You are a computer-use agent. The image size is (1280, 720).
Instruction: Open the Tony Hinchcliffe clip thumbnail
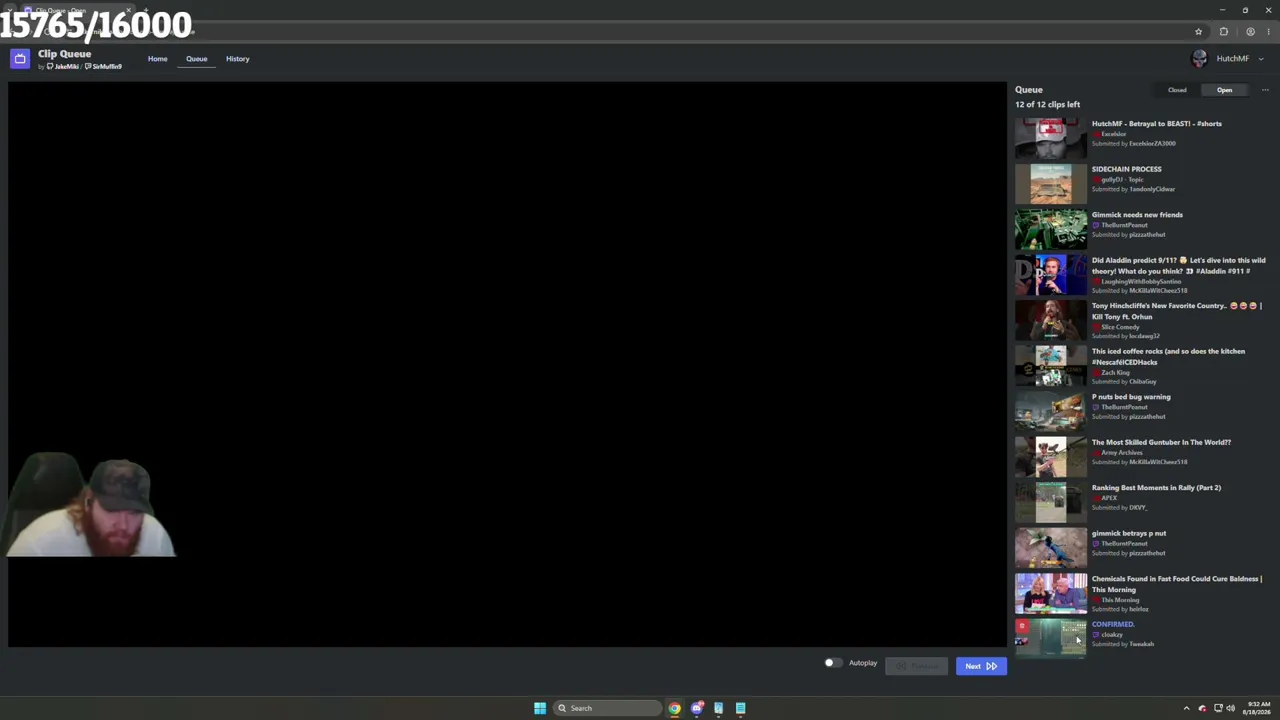(1051, 320)
